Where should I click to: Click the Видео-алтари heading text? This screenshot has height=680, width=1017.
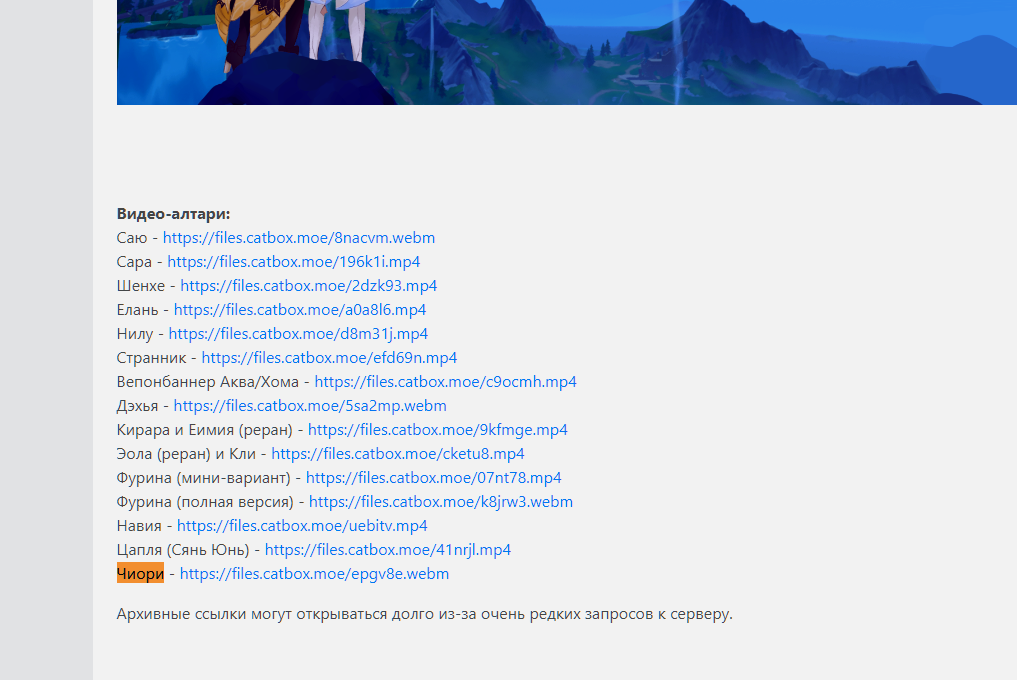click(x=173, y=214)
